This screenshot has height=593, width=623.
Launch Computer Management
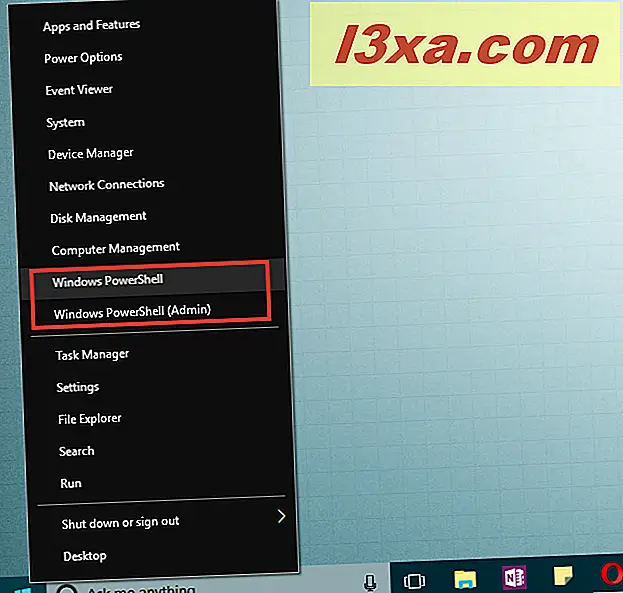tap(116, 249)
